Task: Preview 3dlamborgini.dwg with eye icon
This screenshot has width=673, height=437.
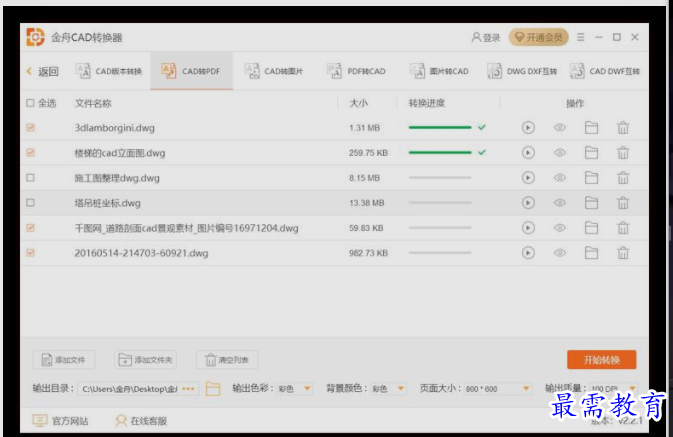Action: pos(560,127)
